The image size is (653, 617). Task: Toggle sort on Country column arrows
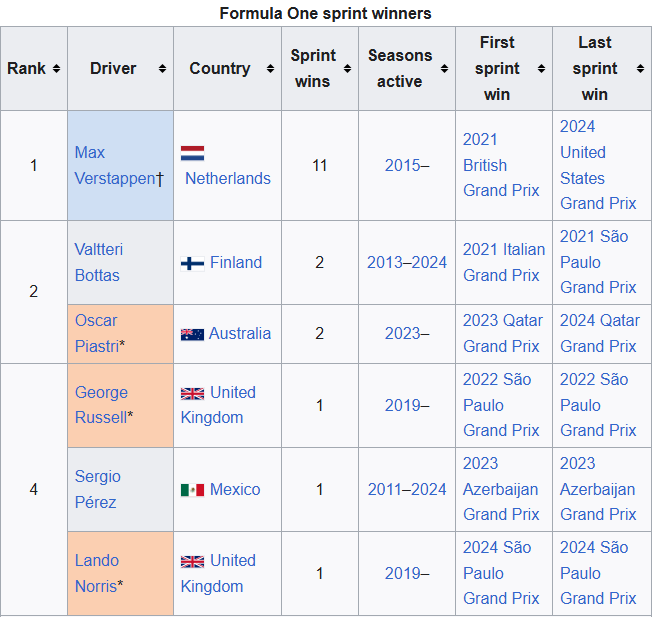(270, 69)
